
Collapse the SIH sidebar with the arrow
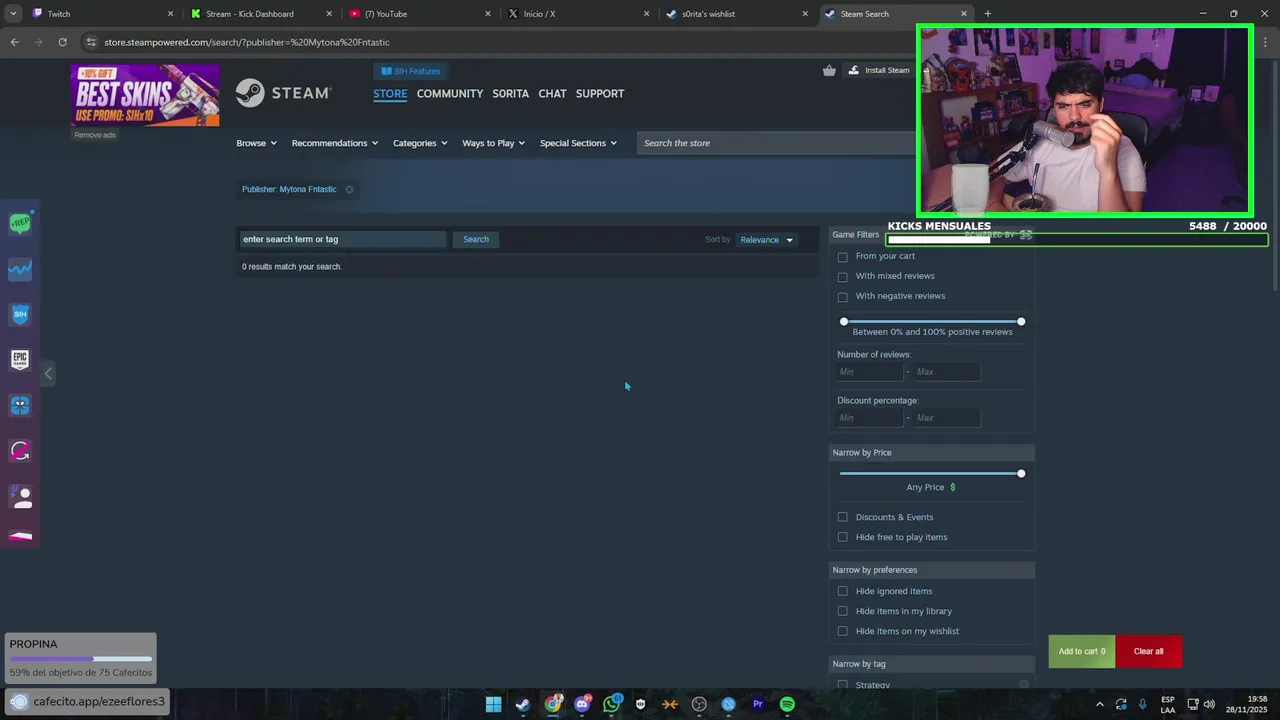pyautogui.click(x=48, y=373)
